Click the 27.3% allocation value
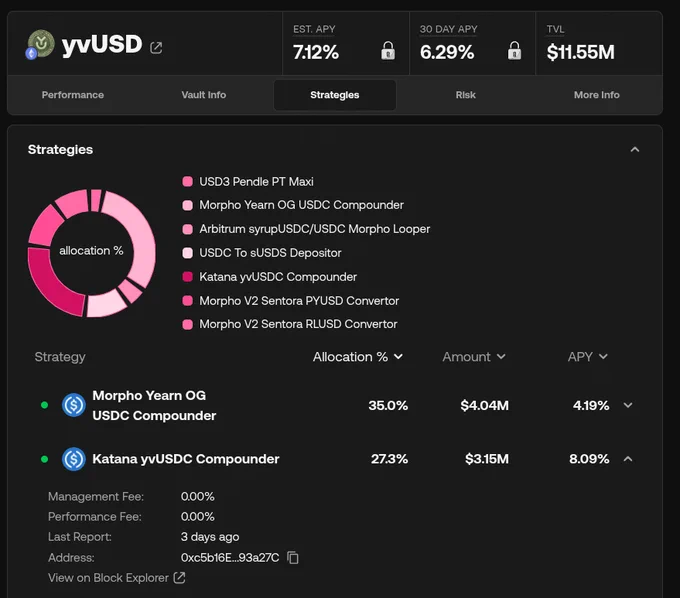680x598 pixels. point(389,459)
